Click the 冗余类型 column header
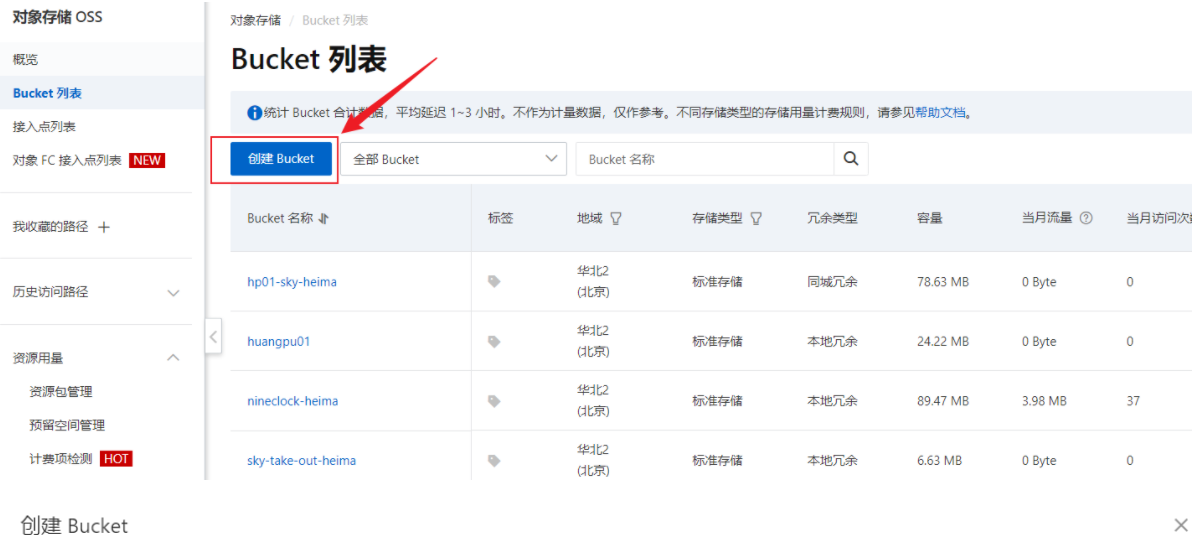This screenshot has width=1202, height=539. (x=833, y=218)
